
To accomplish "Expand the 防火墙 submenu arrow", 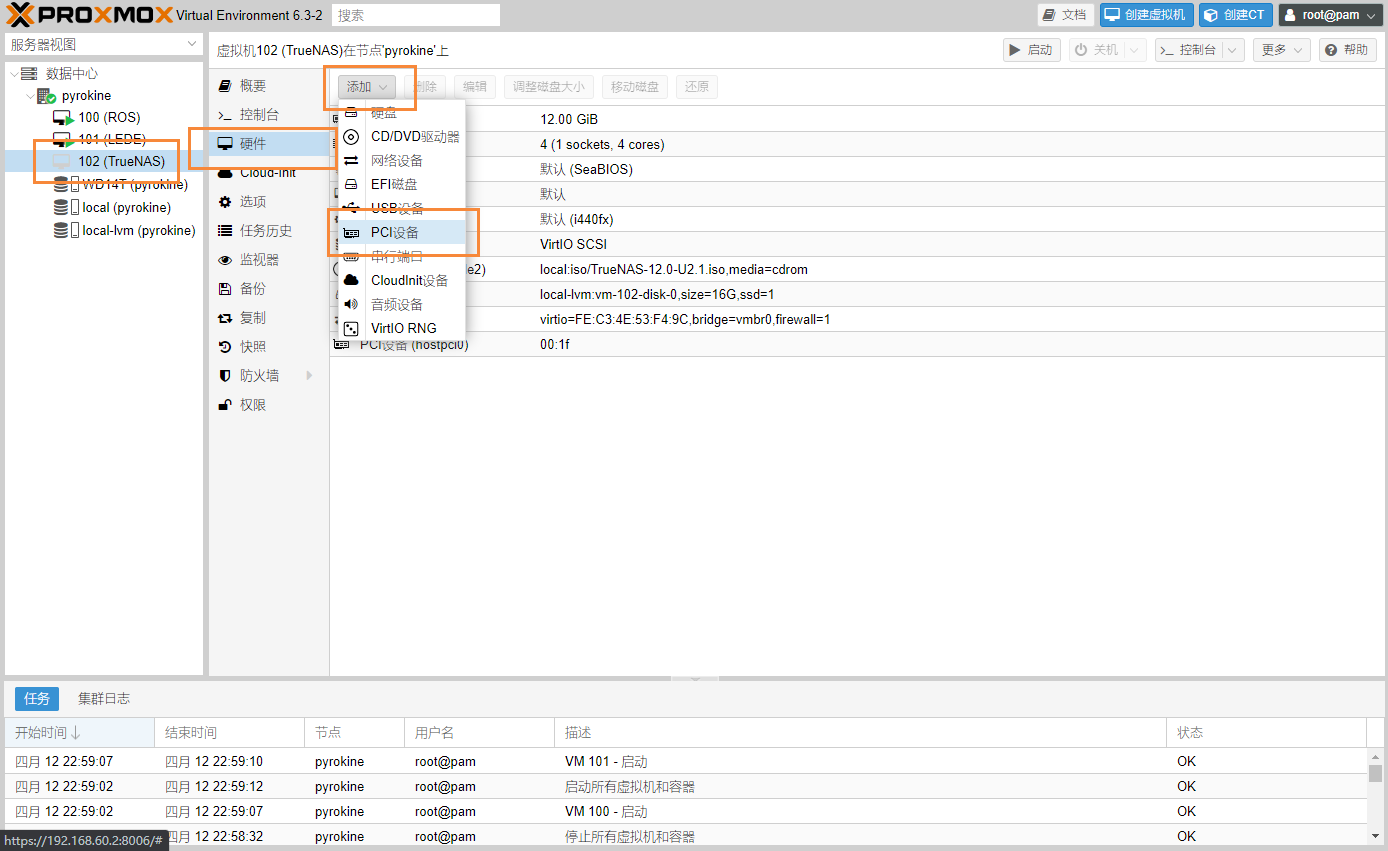I will point(309,376).
